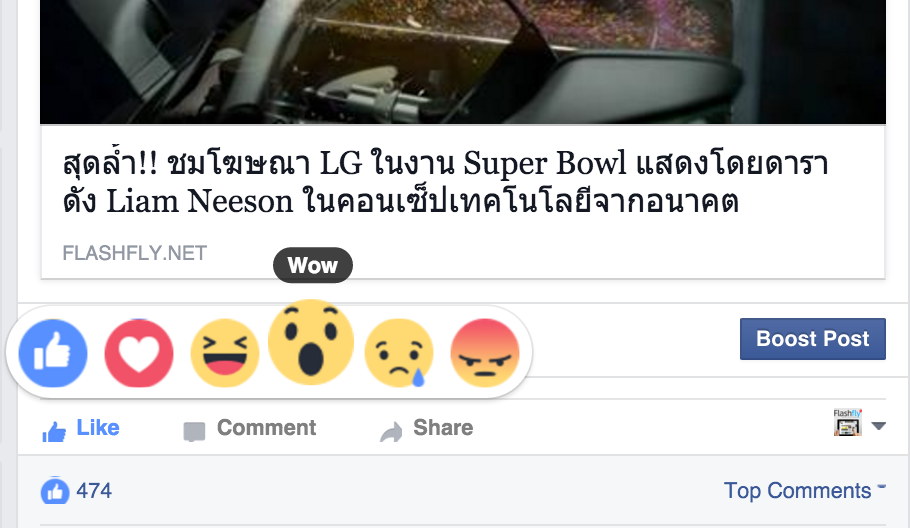Choose the crying Sad reaction emoji
910x528 pixels.
coord(399,353)
